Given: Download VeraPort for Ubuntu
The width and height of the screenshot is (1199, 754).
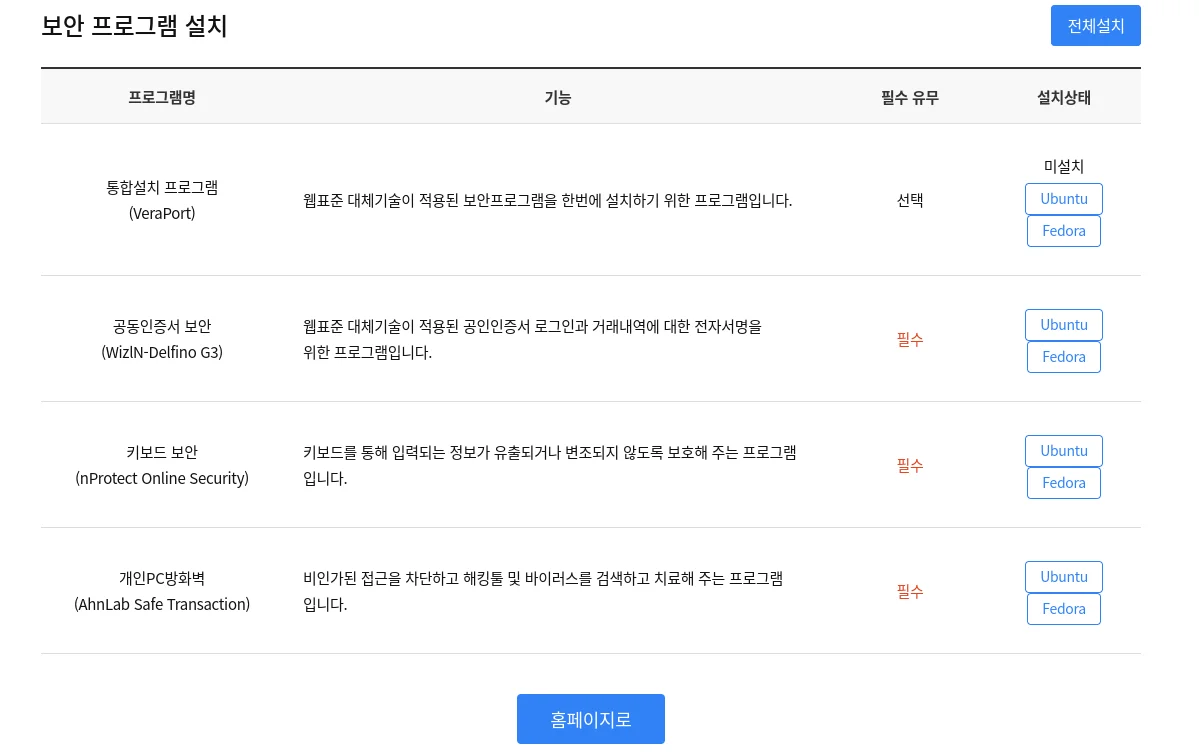Looking at the screenshot, I should 1063,199.
